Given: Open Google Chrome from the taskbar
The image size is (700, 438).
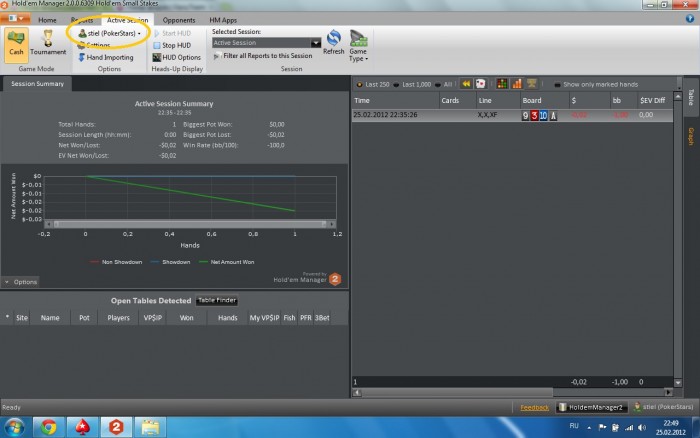Looking at the screenshot, I should point(48,427).
